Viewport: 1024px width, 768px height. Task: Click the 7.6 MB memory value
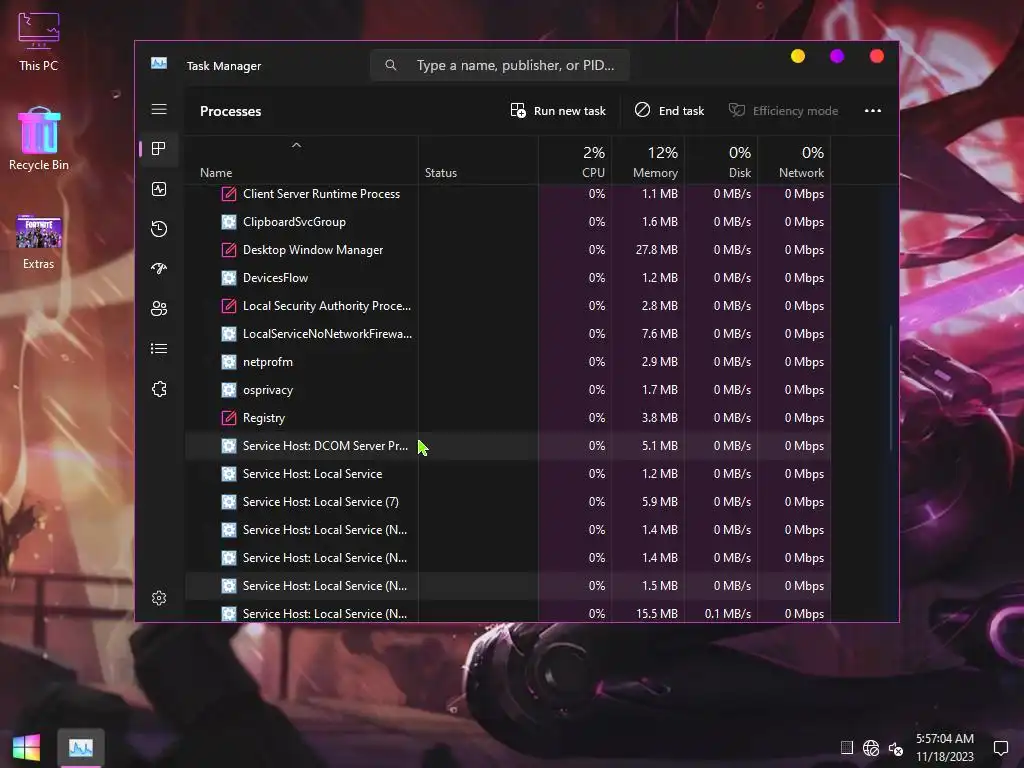pyautogui.click(x=660, y=334)
